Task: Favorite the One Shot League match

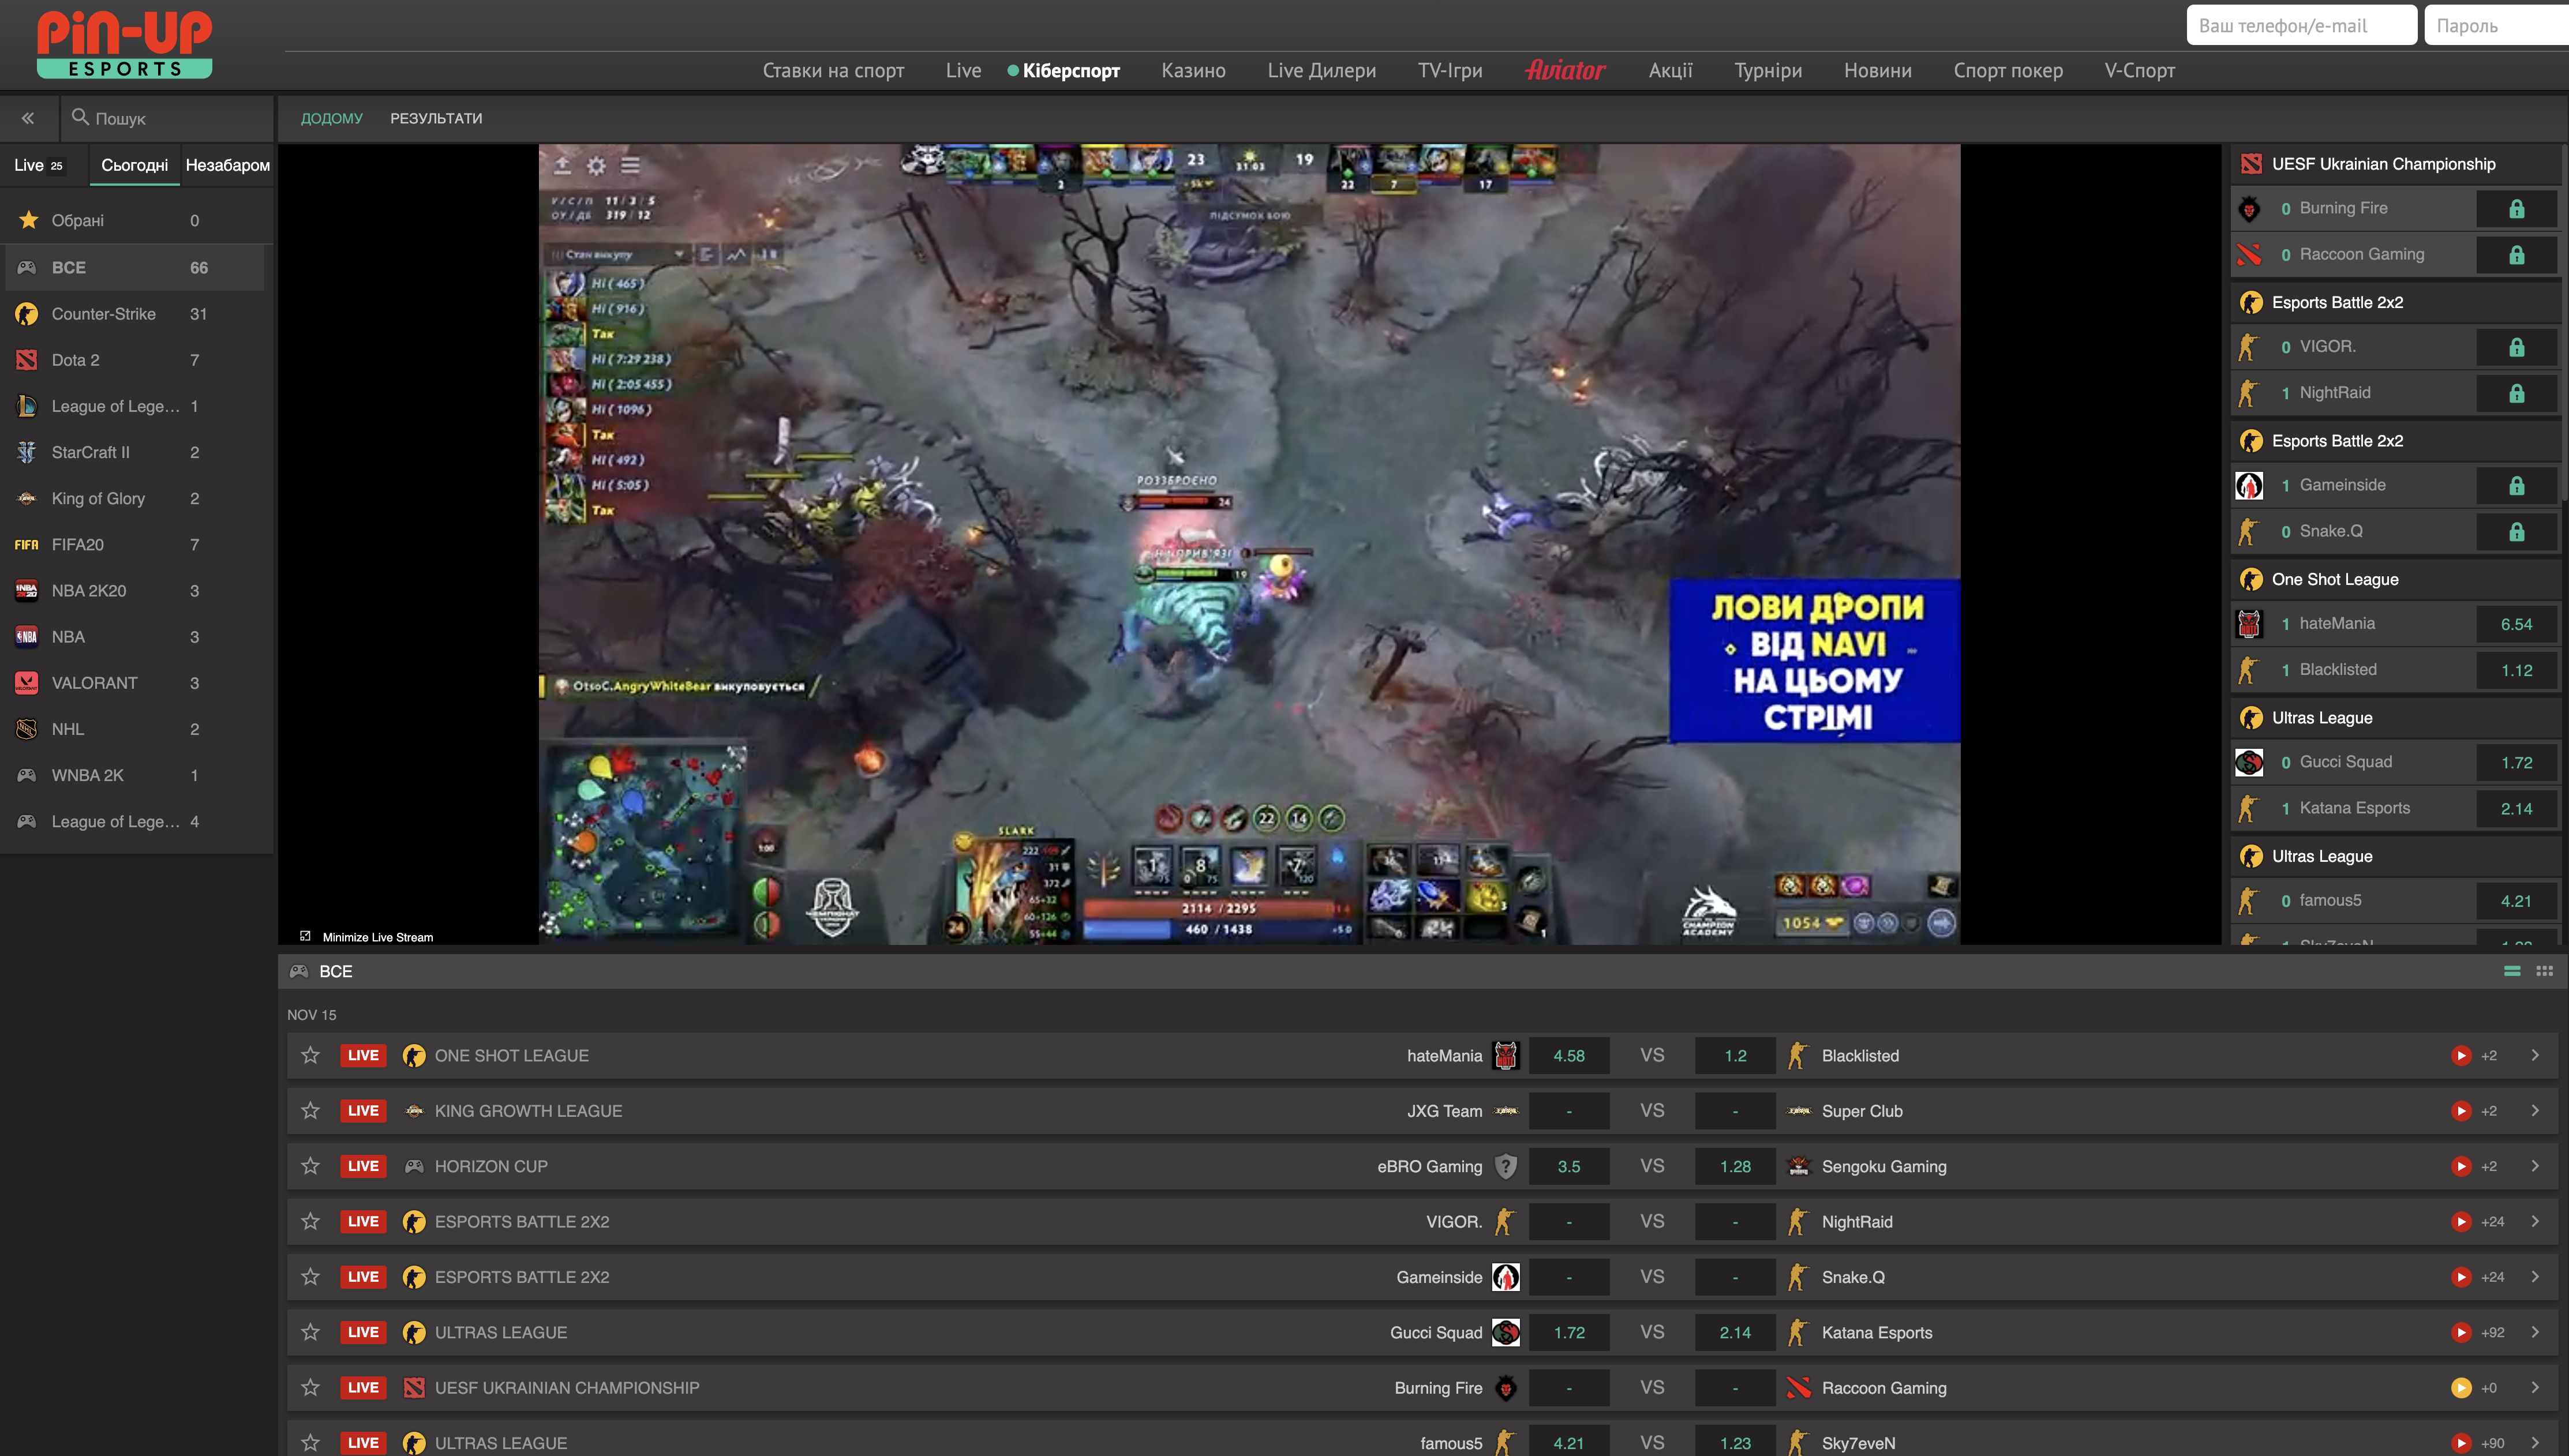Action: point(310,1055)
